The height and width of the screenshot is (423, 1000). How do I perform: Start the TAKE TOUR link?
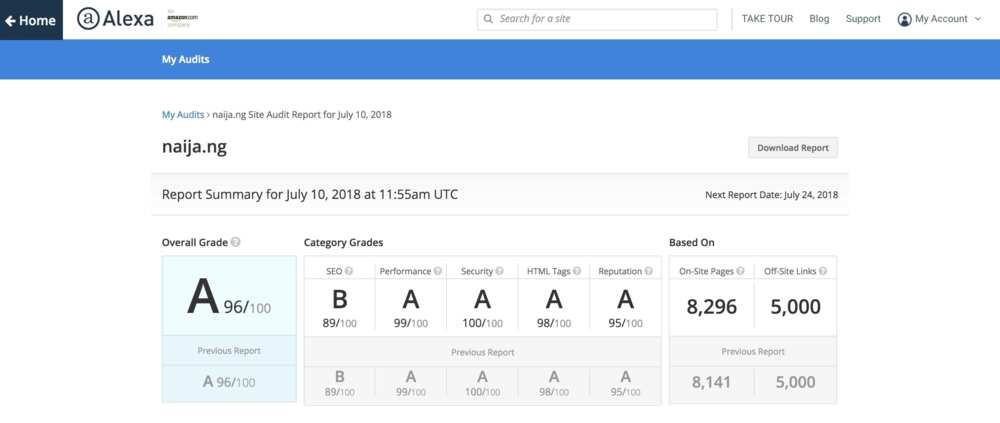[x=767, y=19]
